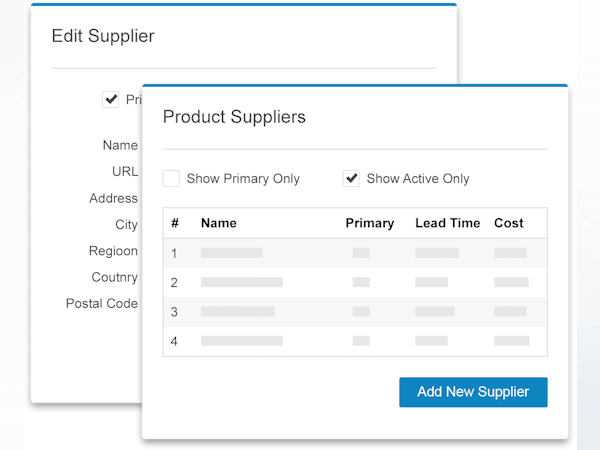Click the Address field label
This screenshot has width=600, height=450.
point(113,198)
